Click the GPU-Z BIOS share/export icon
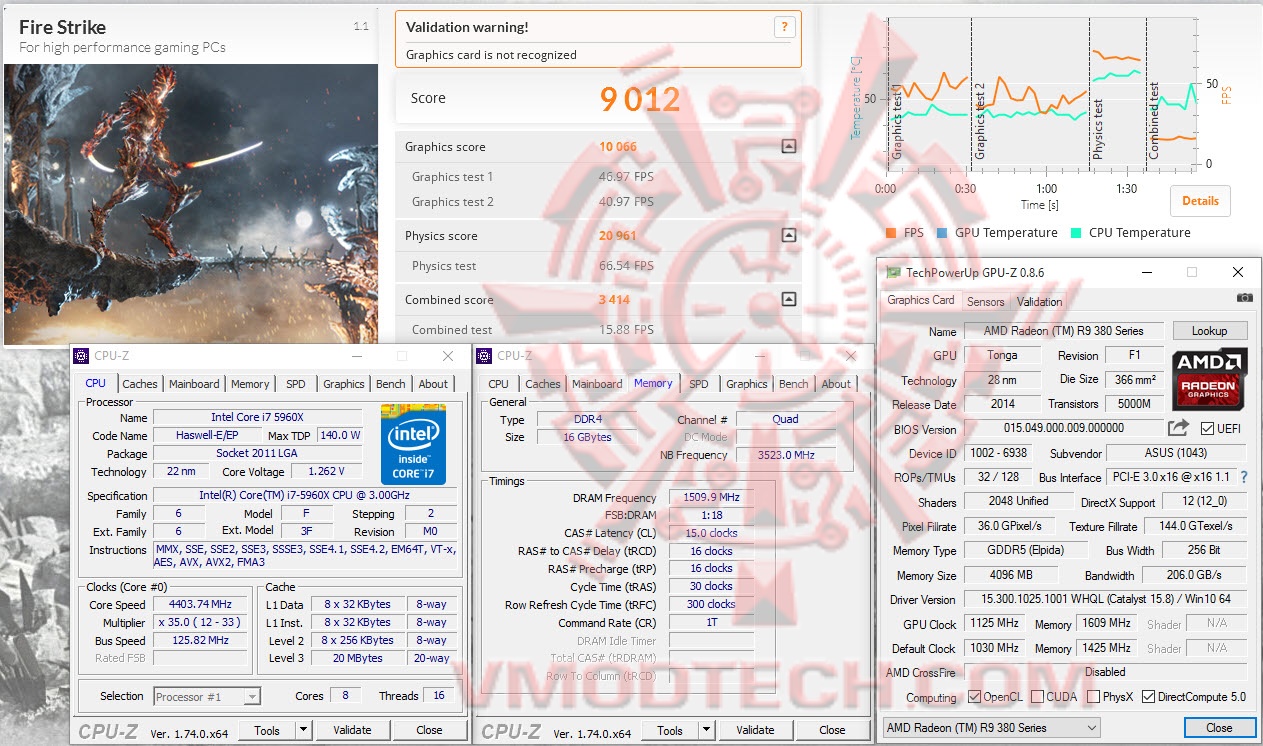 [x=1179, y=428]
